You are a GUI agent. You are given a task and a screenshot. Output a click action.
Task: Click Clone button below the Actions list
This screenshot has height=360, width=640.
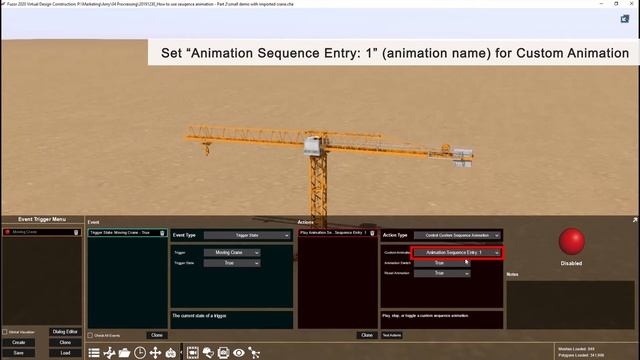[x=367, y=335]
